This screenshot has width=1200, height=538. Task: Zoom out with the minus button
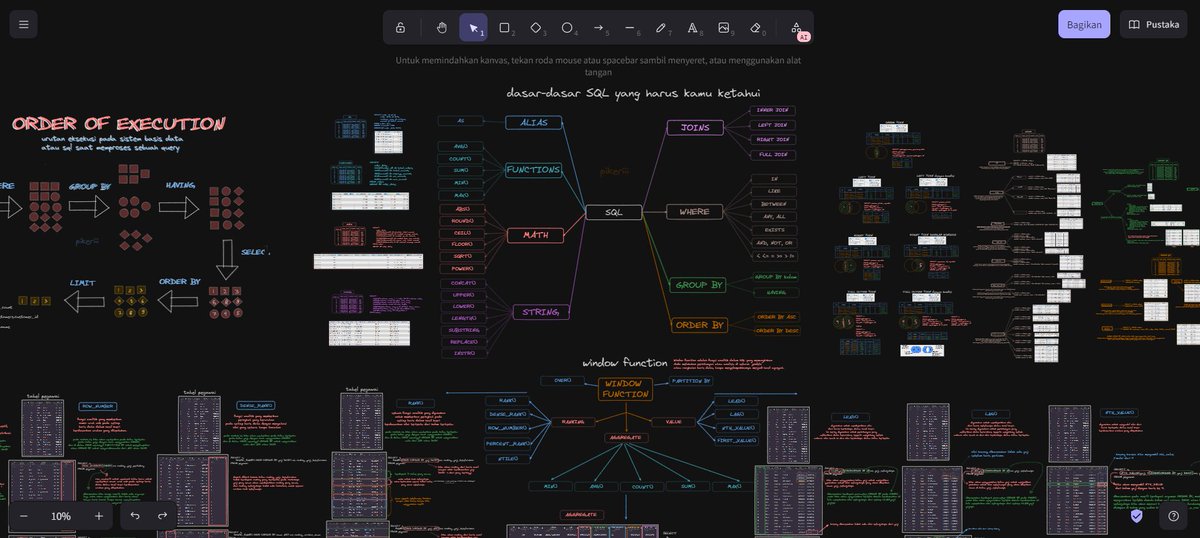[23, 516]
